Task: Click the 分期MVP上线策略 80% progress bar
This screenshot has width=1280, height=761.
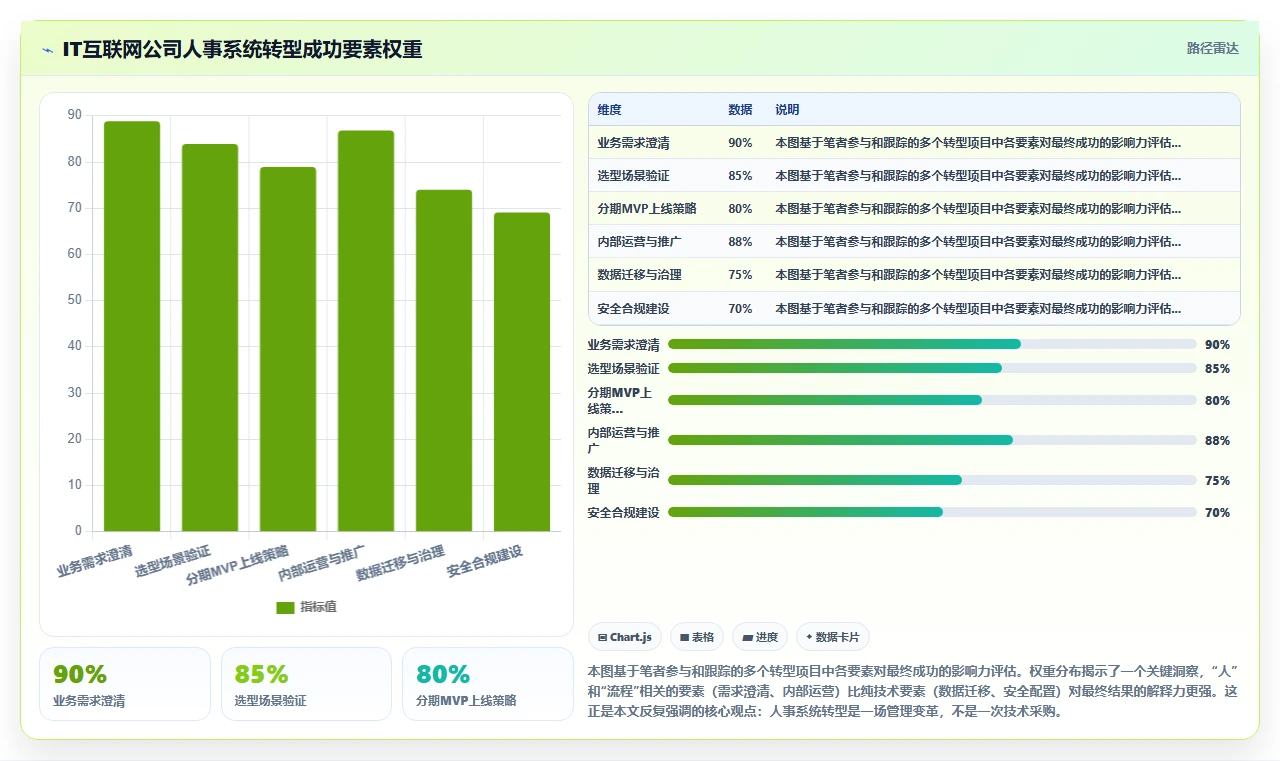Action: click(932, 400)
